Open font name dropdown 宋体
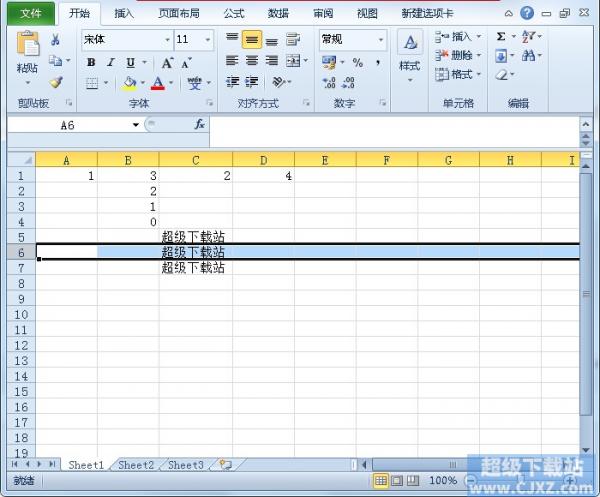This screenshot has height=497, width=600. [168, 39]
